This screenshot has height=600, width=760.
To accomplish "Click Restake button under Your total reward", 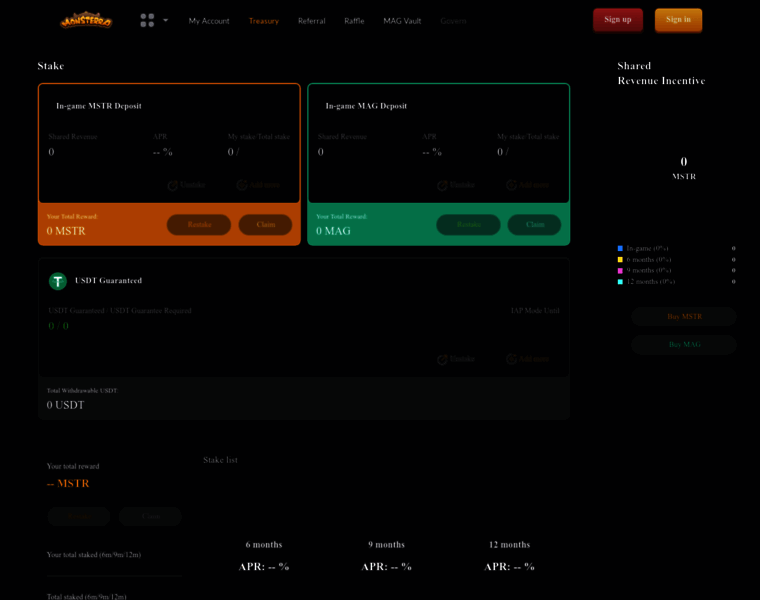I will point(79,517).
